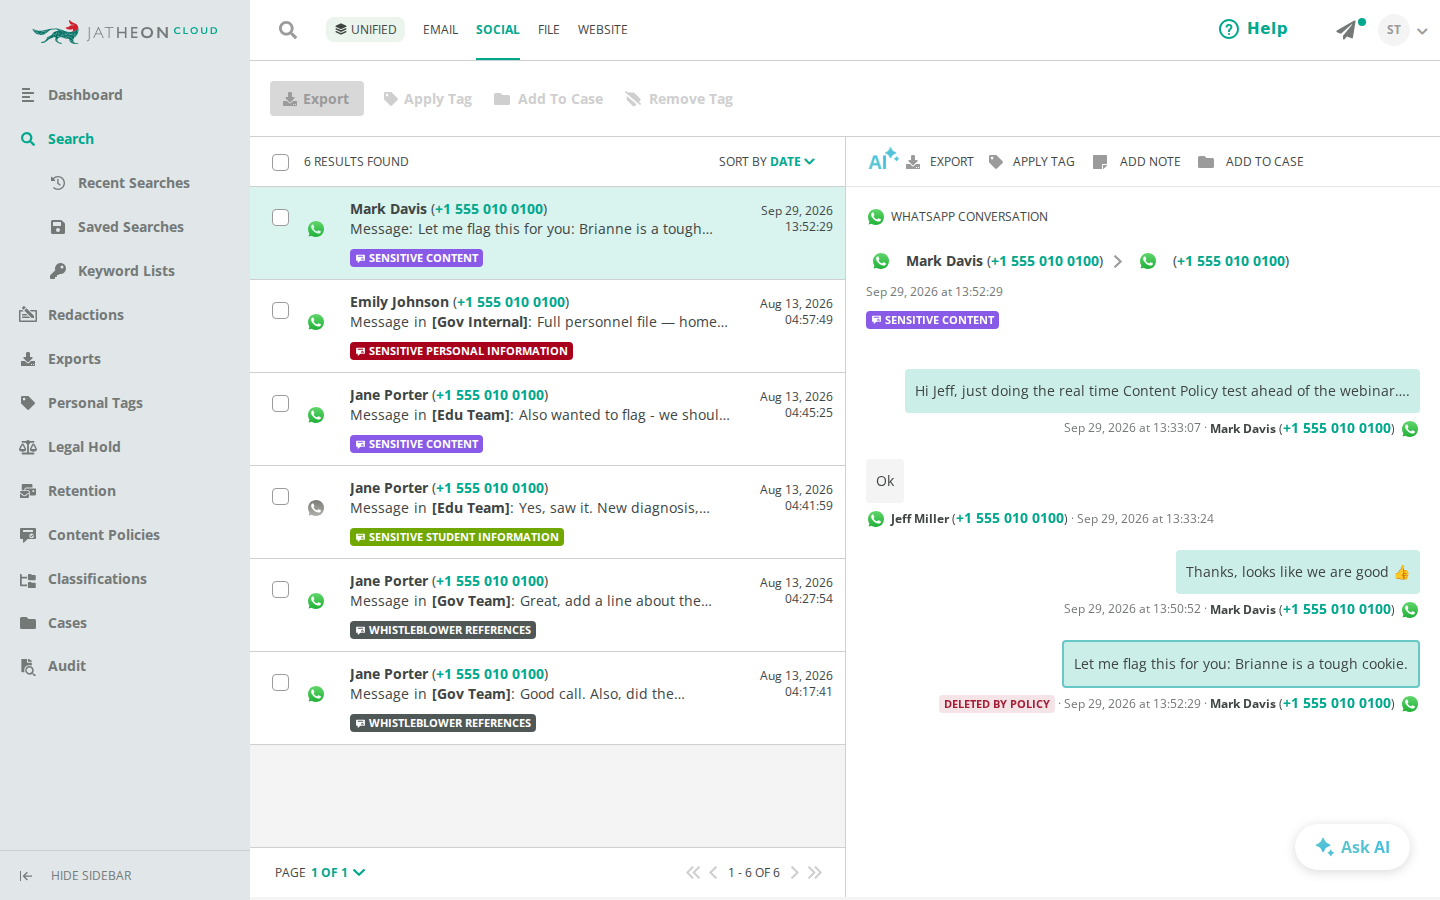The height and width of the screenshot is (900, 1440).
Task: Open the paper plane notifications icon
Action: [1347, 30]
